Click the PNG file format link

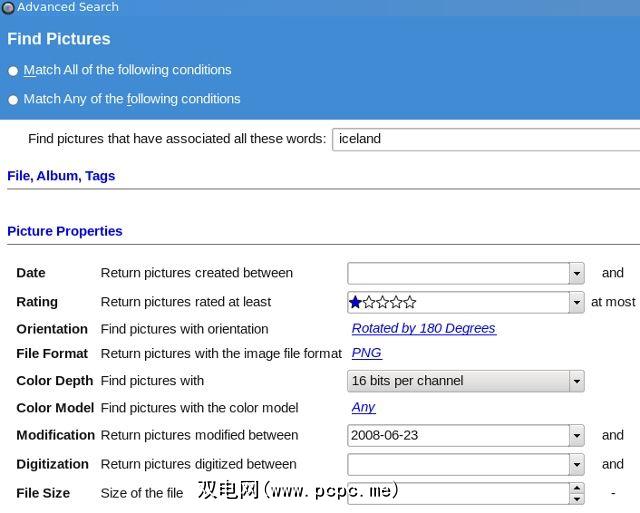[x=366, y=353]
